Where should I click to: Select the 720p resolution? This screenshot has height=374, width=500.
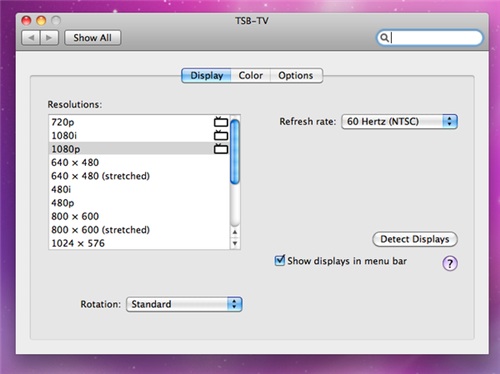coord(139,122)
